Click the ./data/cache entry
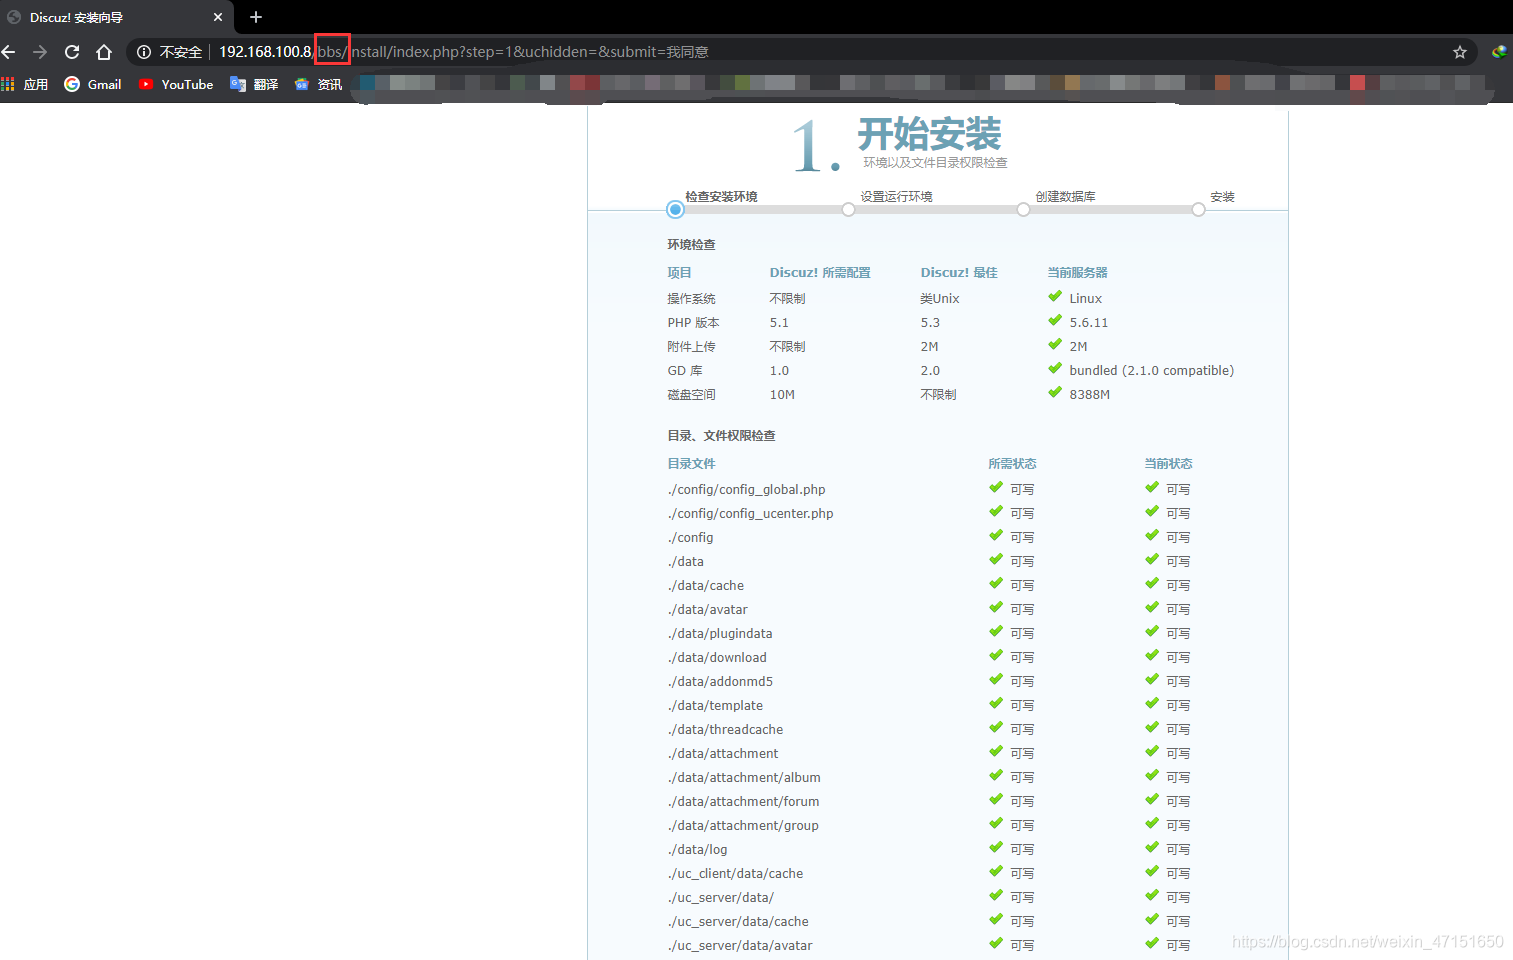1513x960 pixels. pyautogui.click(x=705, y=586)
